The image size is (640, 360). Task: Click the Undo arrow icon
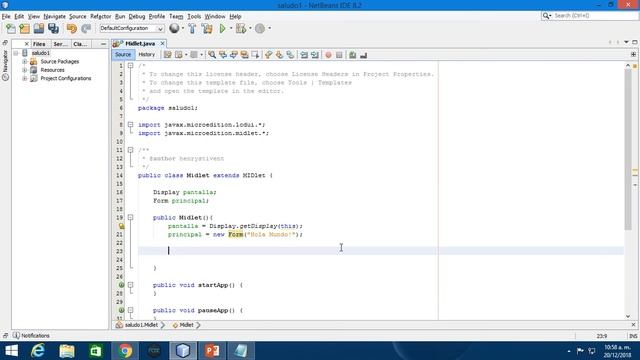(x=72, y=29)
